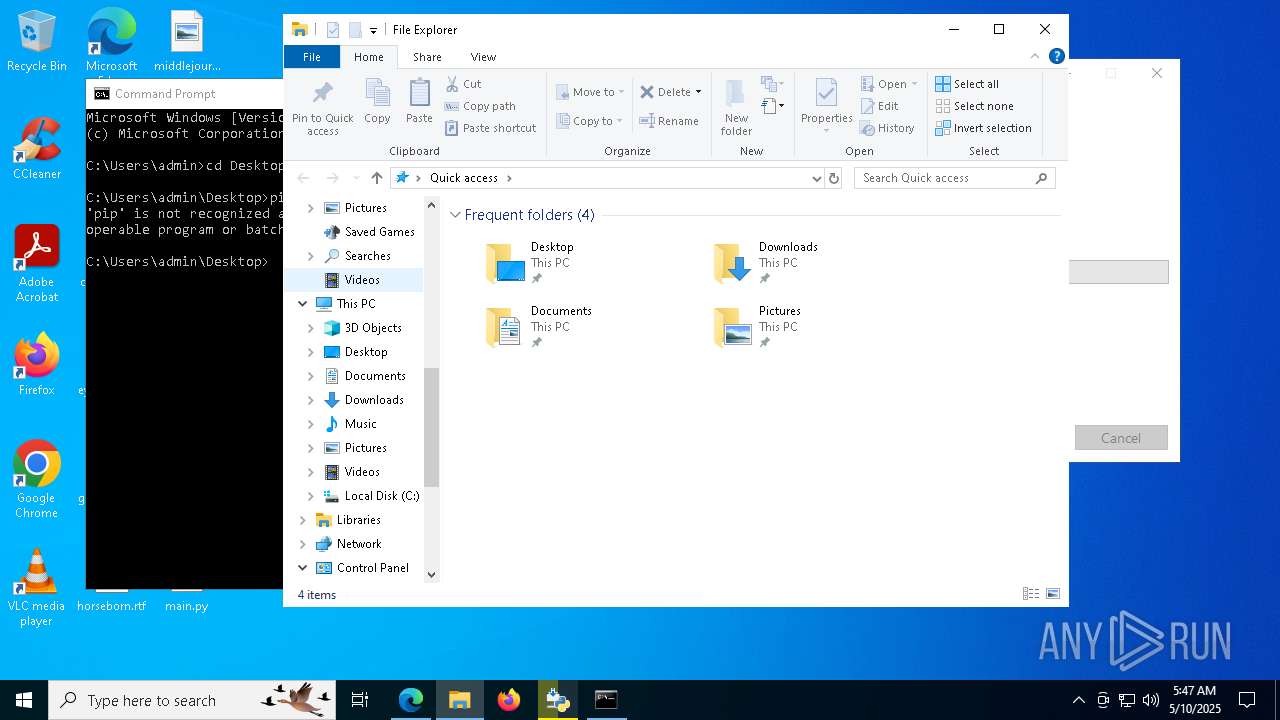
Task: Switch to the View ribbon tab
Action: pyautogui.click(x=483, y=57)
